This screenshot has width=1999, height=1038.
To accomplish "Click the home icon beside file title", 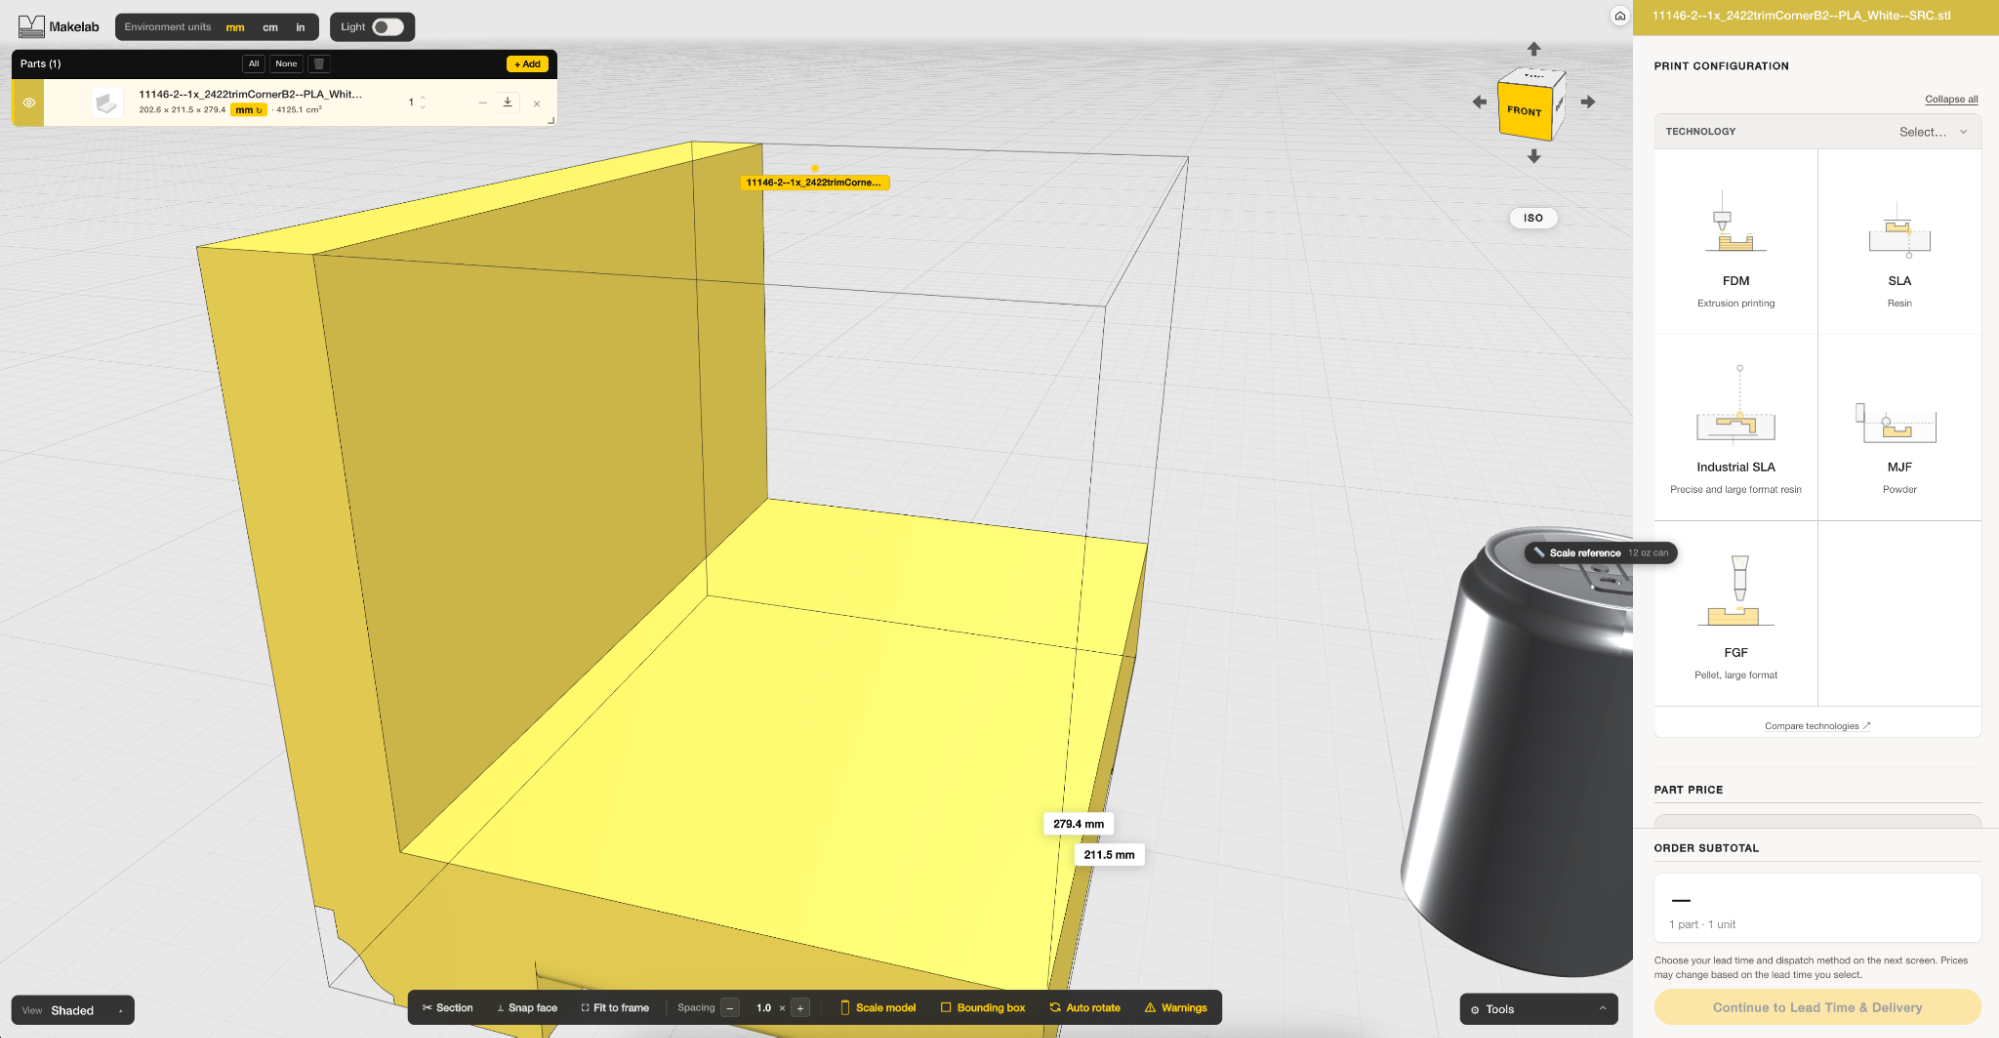I will [1620, 16].
